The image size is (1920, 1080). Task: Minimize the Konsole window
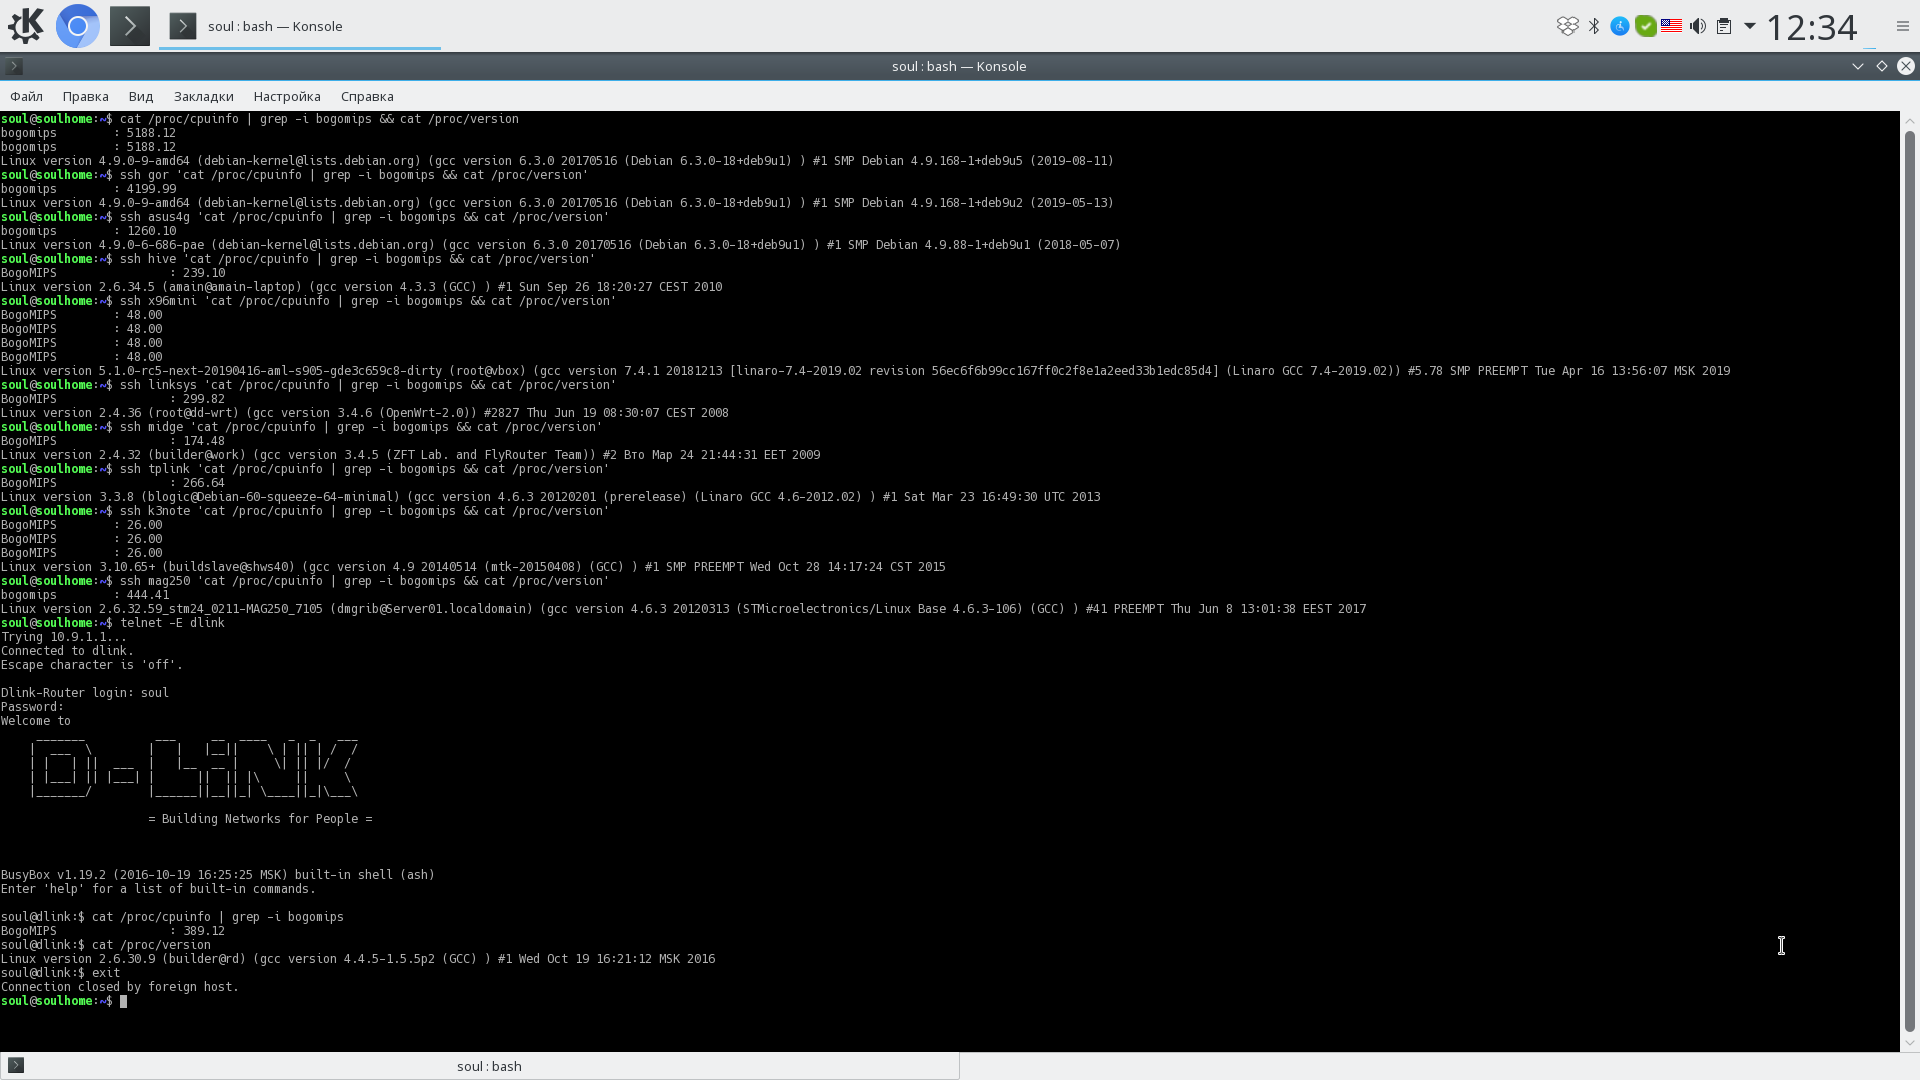pyautogui.click(x=1858, y=66)
